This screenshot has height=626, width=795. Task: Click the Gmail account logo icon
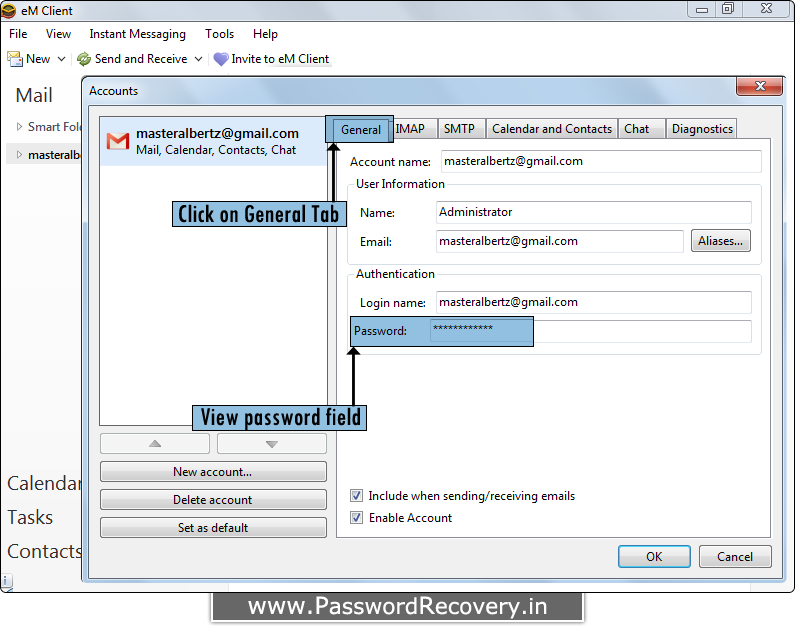[x=118, y=141]
